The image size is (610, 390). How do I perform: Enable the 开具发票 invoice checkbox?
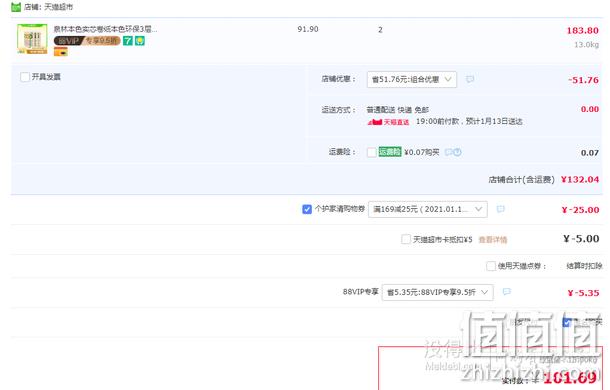(25, 77)
